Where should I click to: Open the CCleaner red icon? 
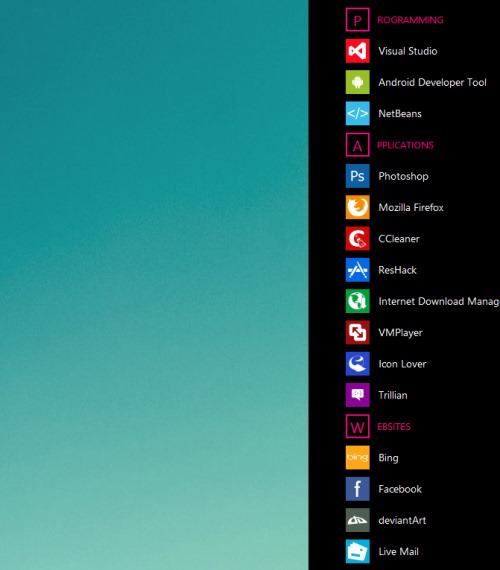(x=357, y=238)
